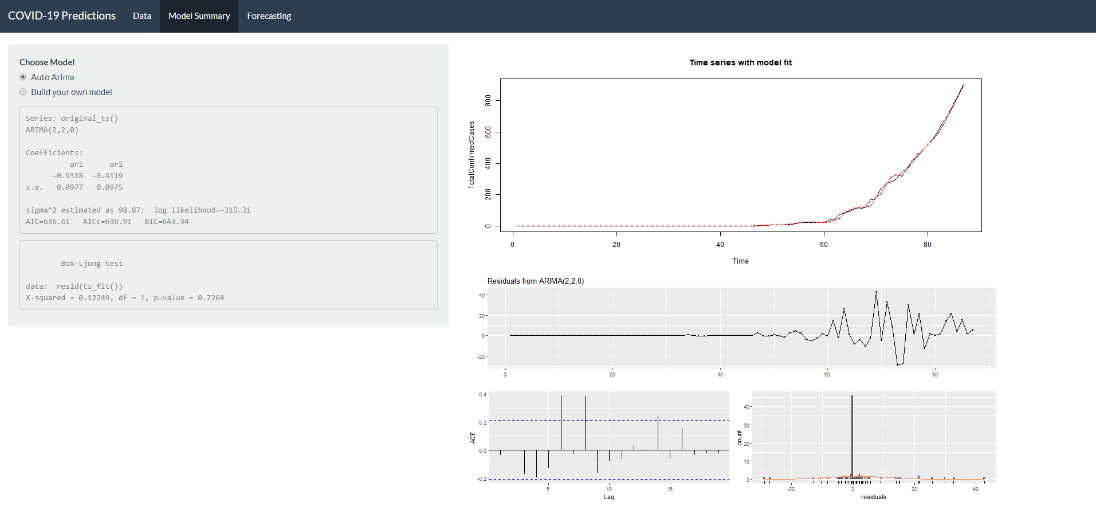Screen dimensions: 1096x510
Task: Click the 'Time series with model fit' heading
Action: 741,62
